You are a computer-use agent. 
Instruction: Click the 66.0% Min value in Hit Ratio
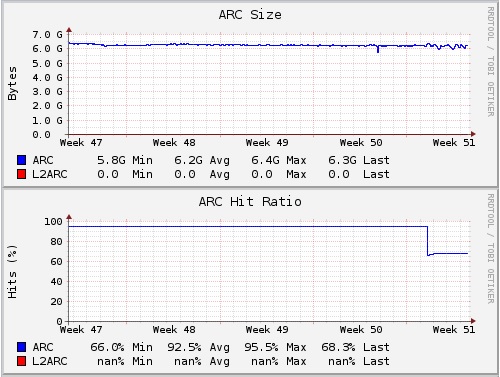coord(107,347)
